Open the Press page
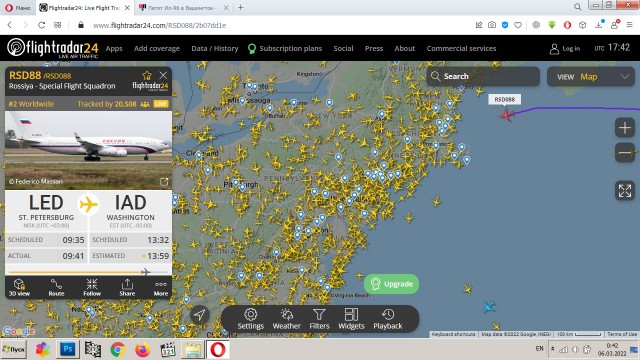The height and width of the screenshot is (360, 640). [x=374, y=49]
